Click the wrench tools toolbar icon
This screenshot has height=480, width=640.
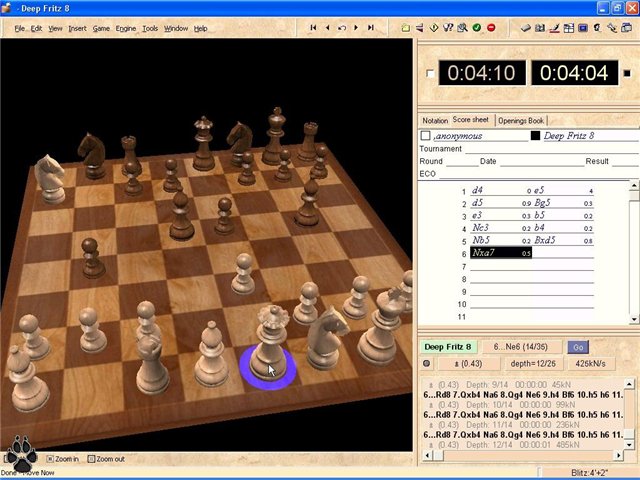click(611, 28)
